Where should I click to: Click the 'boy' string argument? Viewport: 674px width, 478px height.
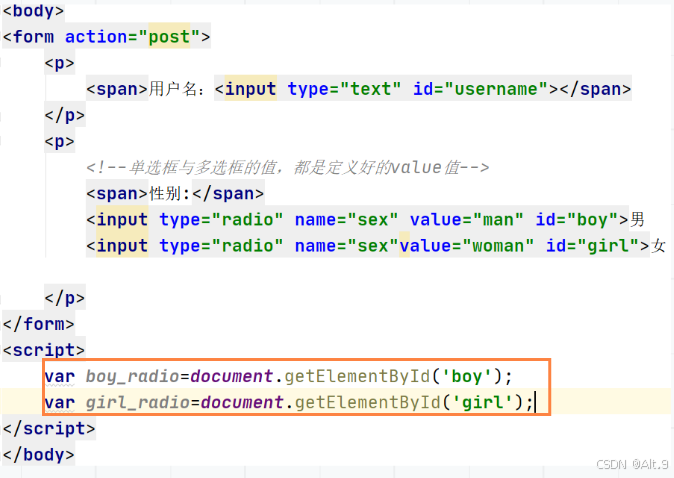[x=466, y=377]
